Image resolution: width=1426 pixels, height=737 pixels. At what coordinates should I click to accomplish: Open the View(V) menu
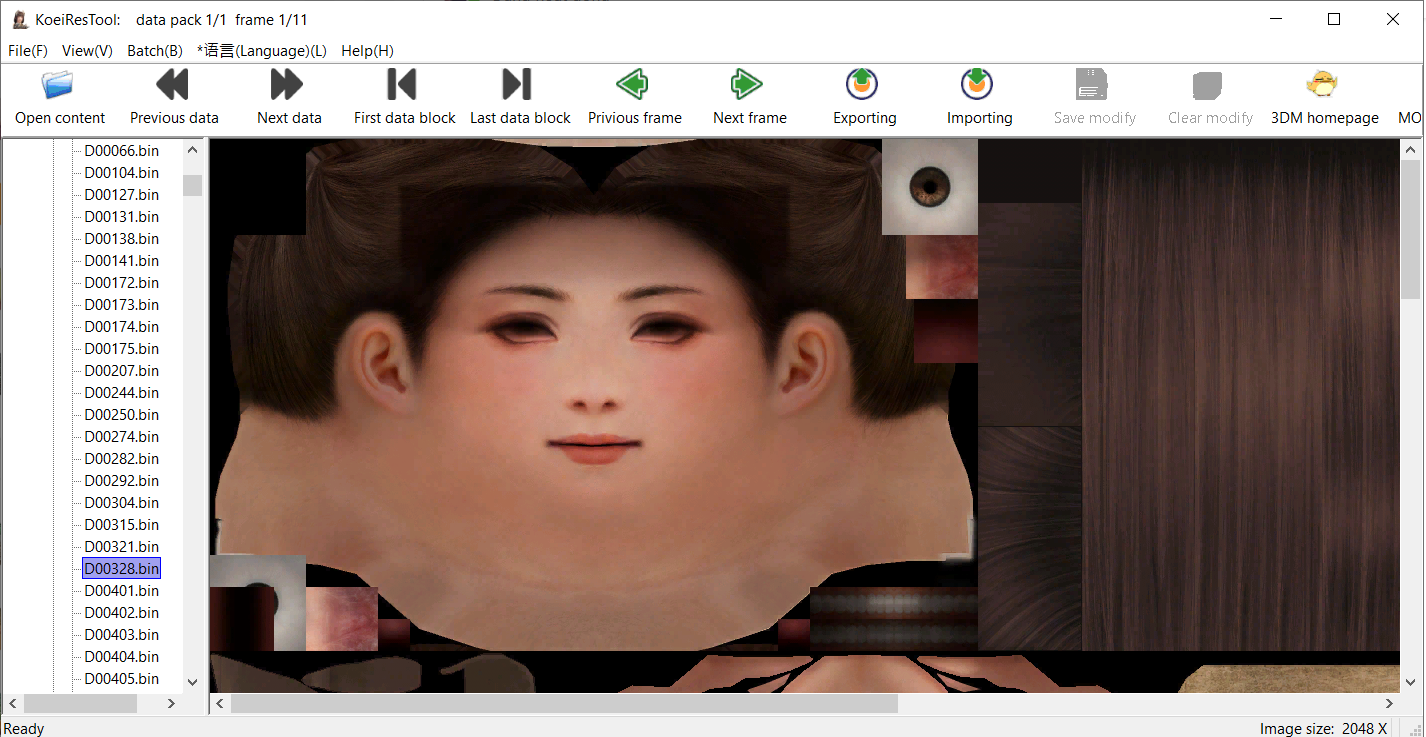click(x=87, y=50)
